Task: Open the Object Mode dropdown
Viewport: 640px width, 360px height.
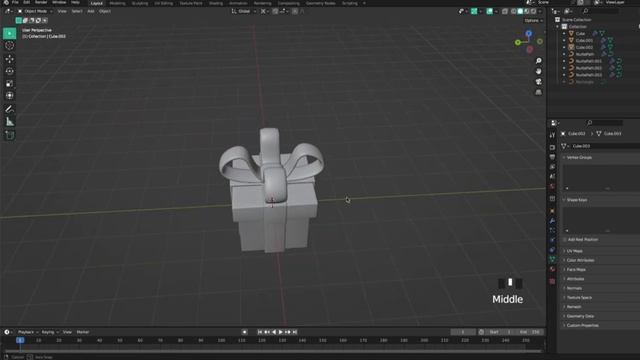Action: click(x=35, y=11)
